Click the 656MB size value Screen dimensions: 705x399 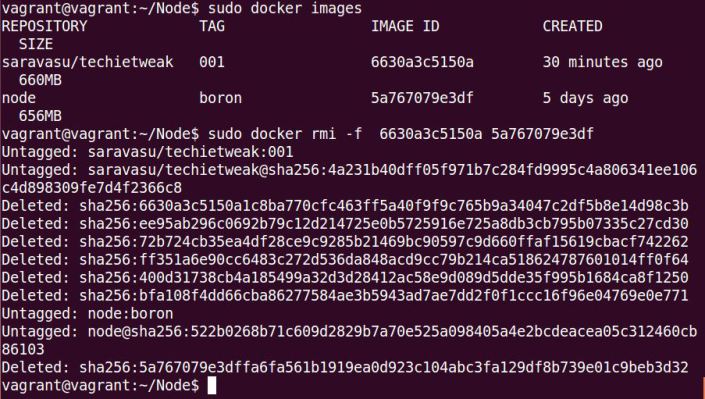point(40,116)
